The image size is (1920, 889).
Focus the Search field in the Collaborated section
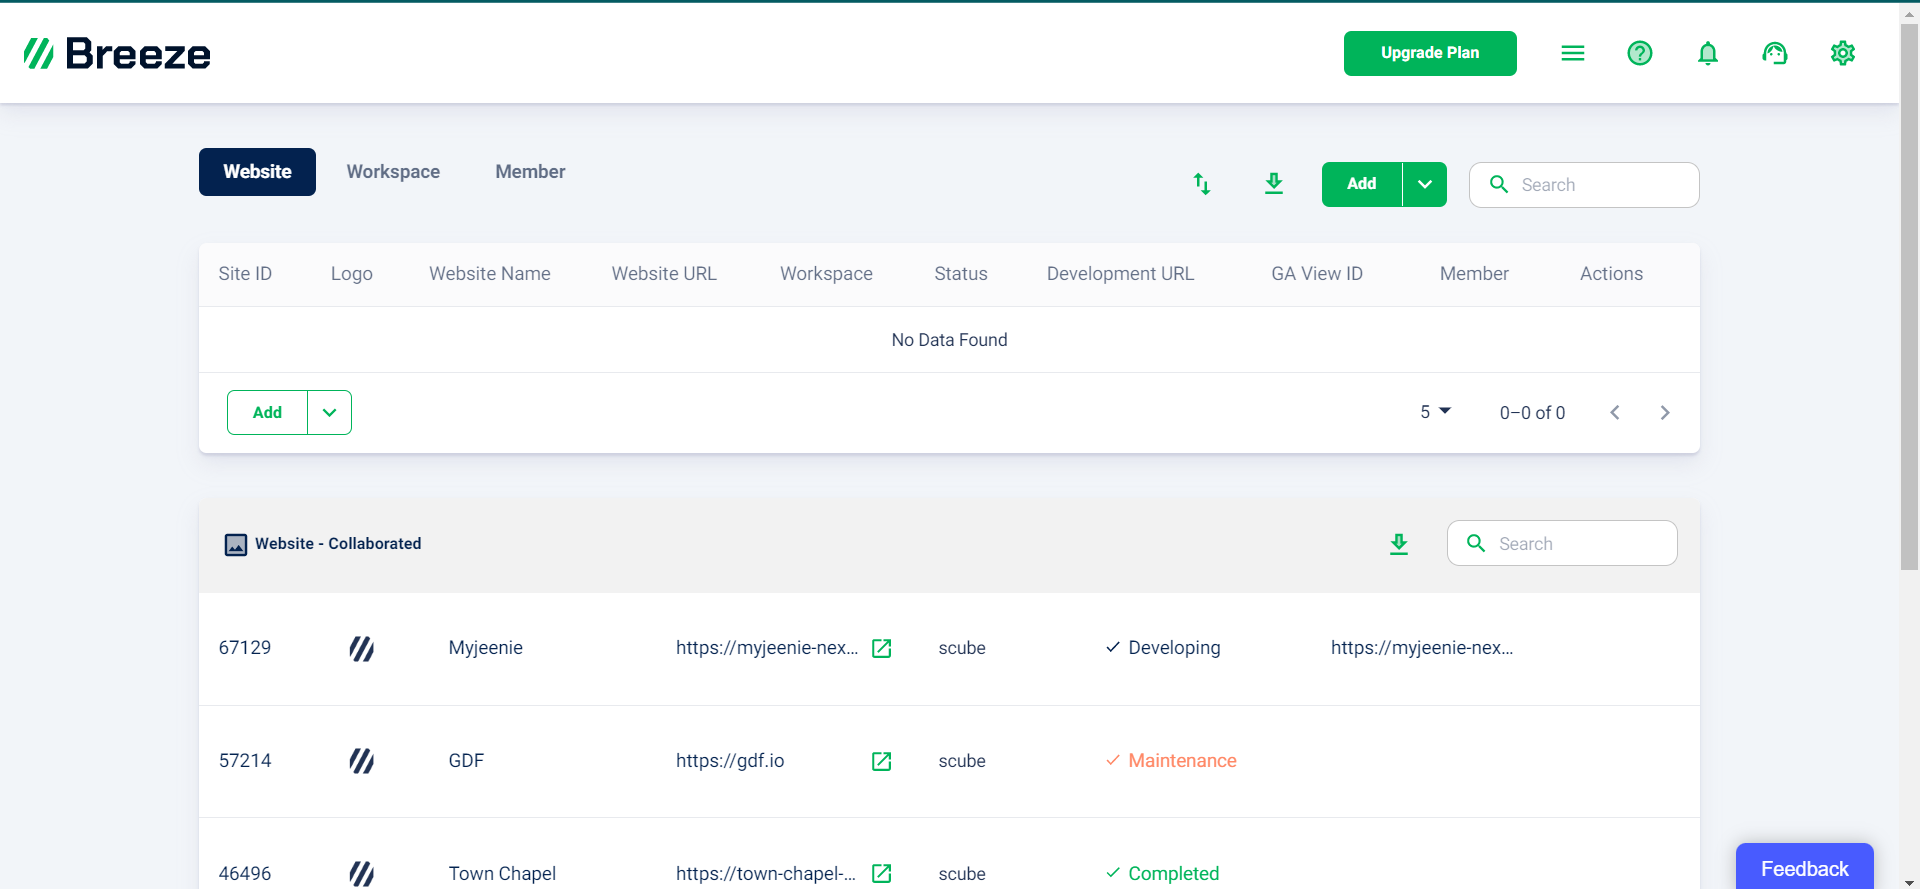pyautogui.click(x=1562, y=543)
